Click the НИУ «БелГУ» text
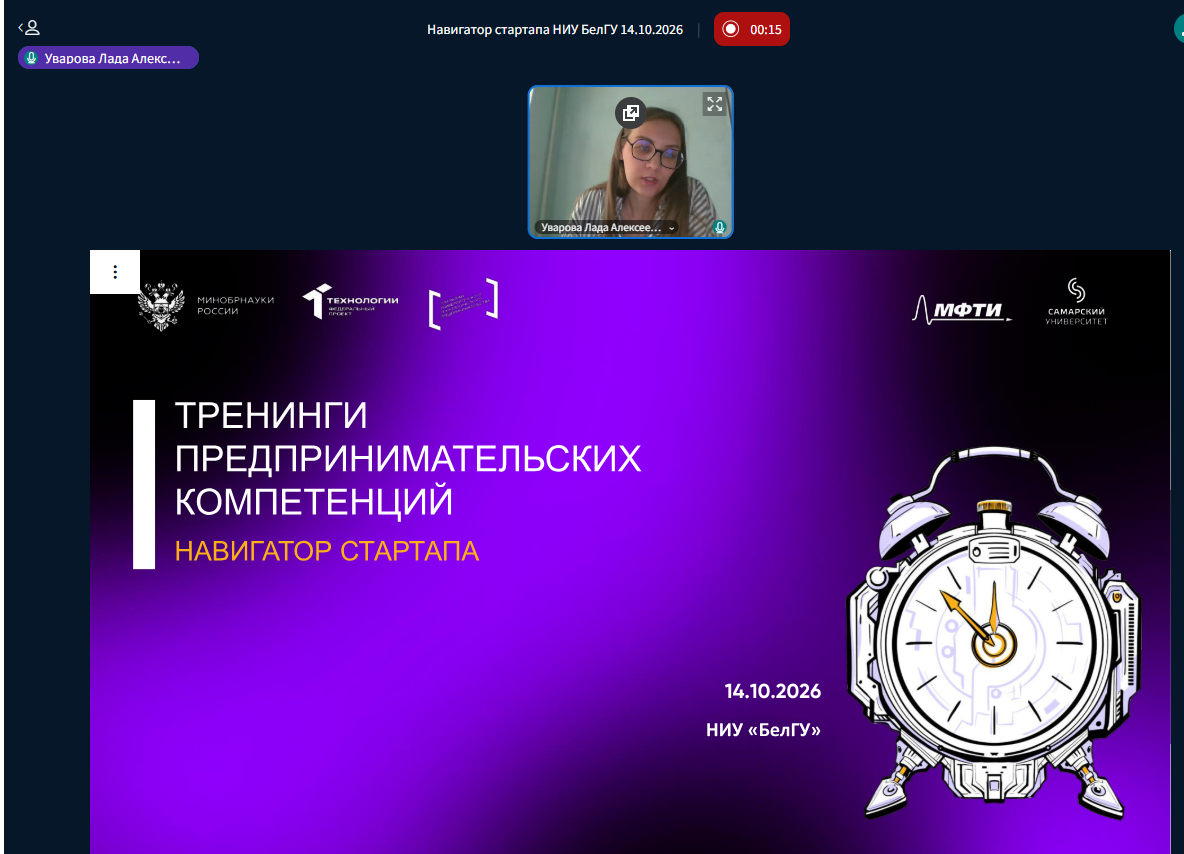 pos(763,729)
